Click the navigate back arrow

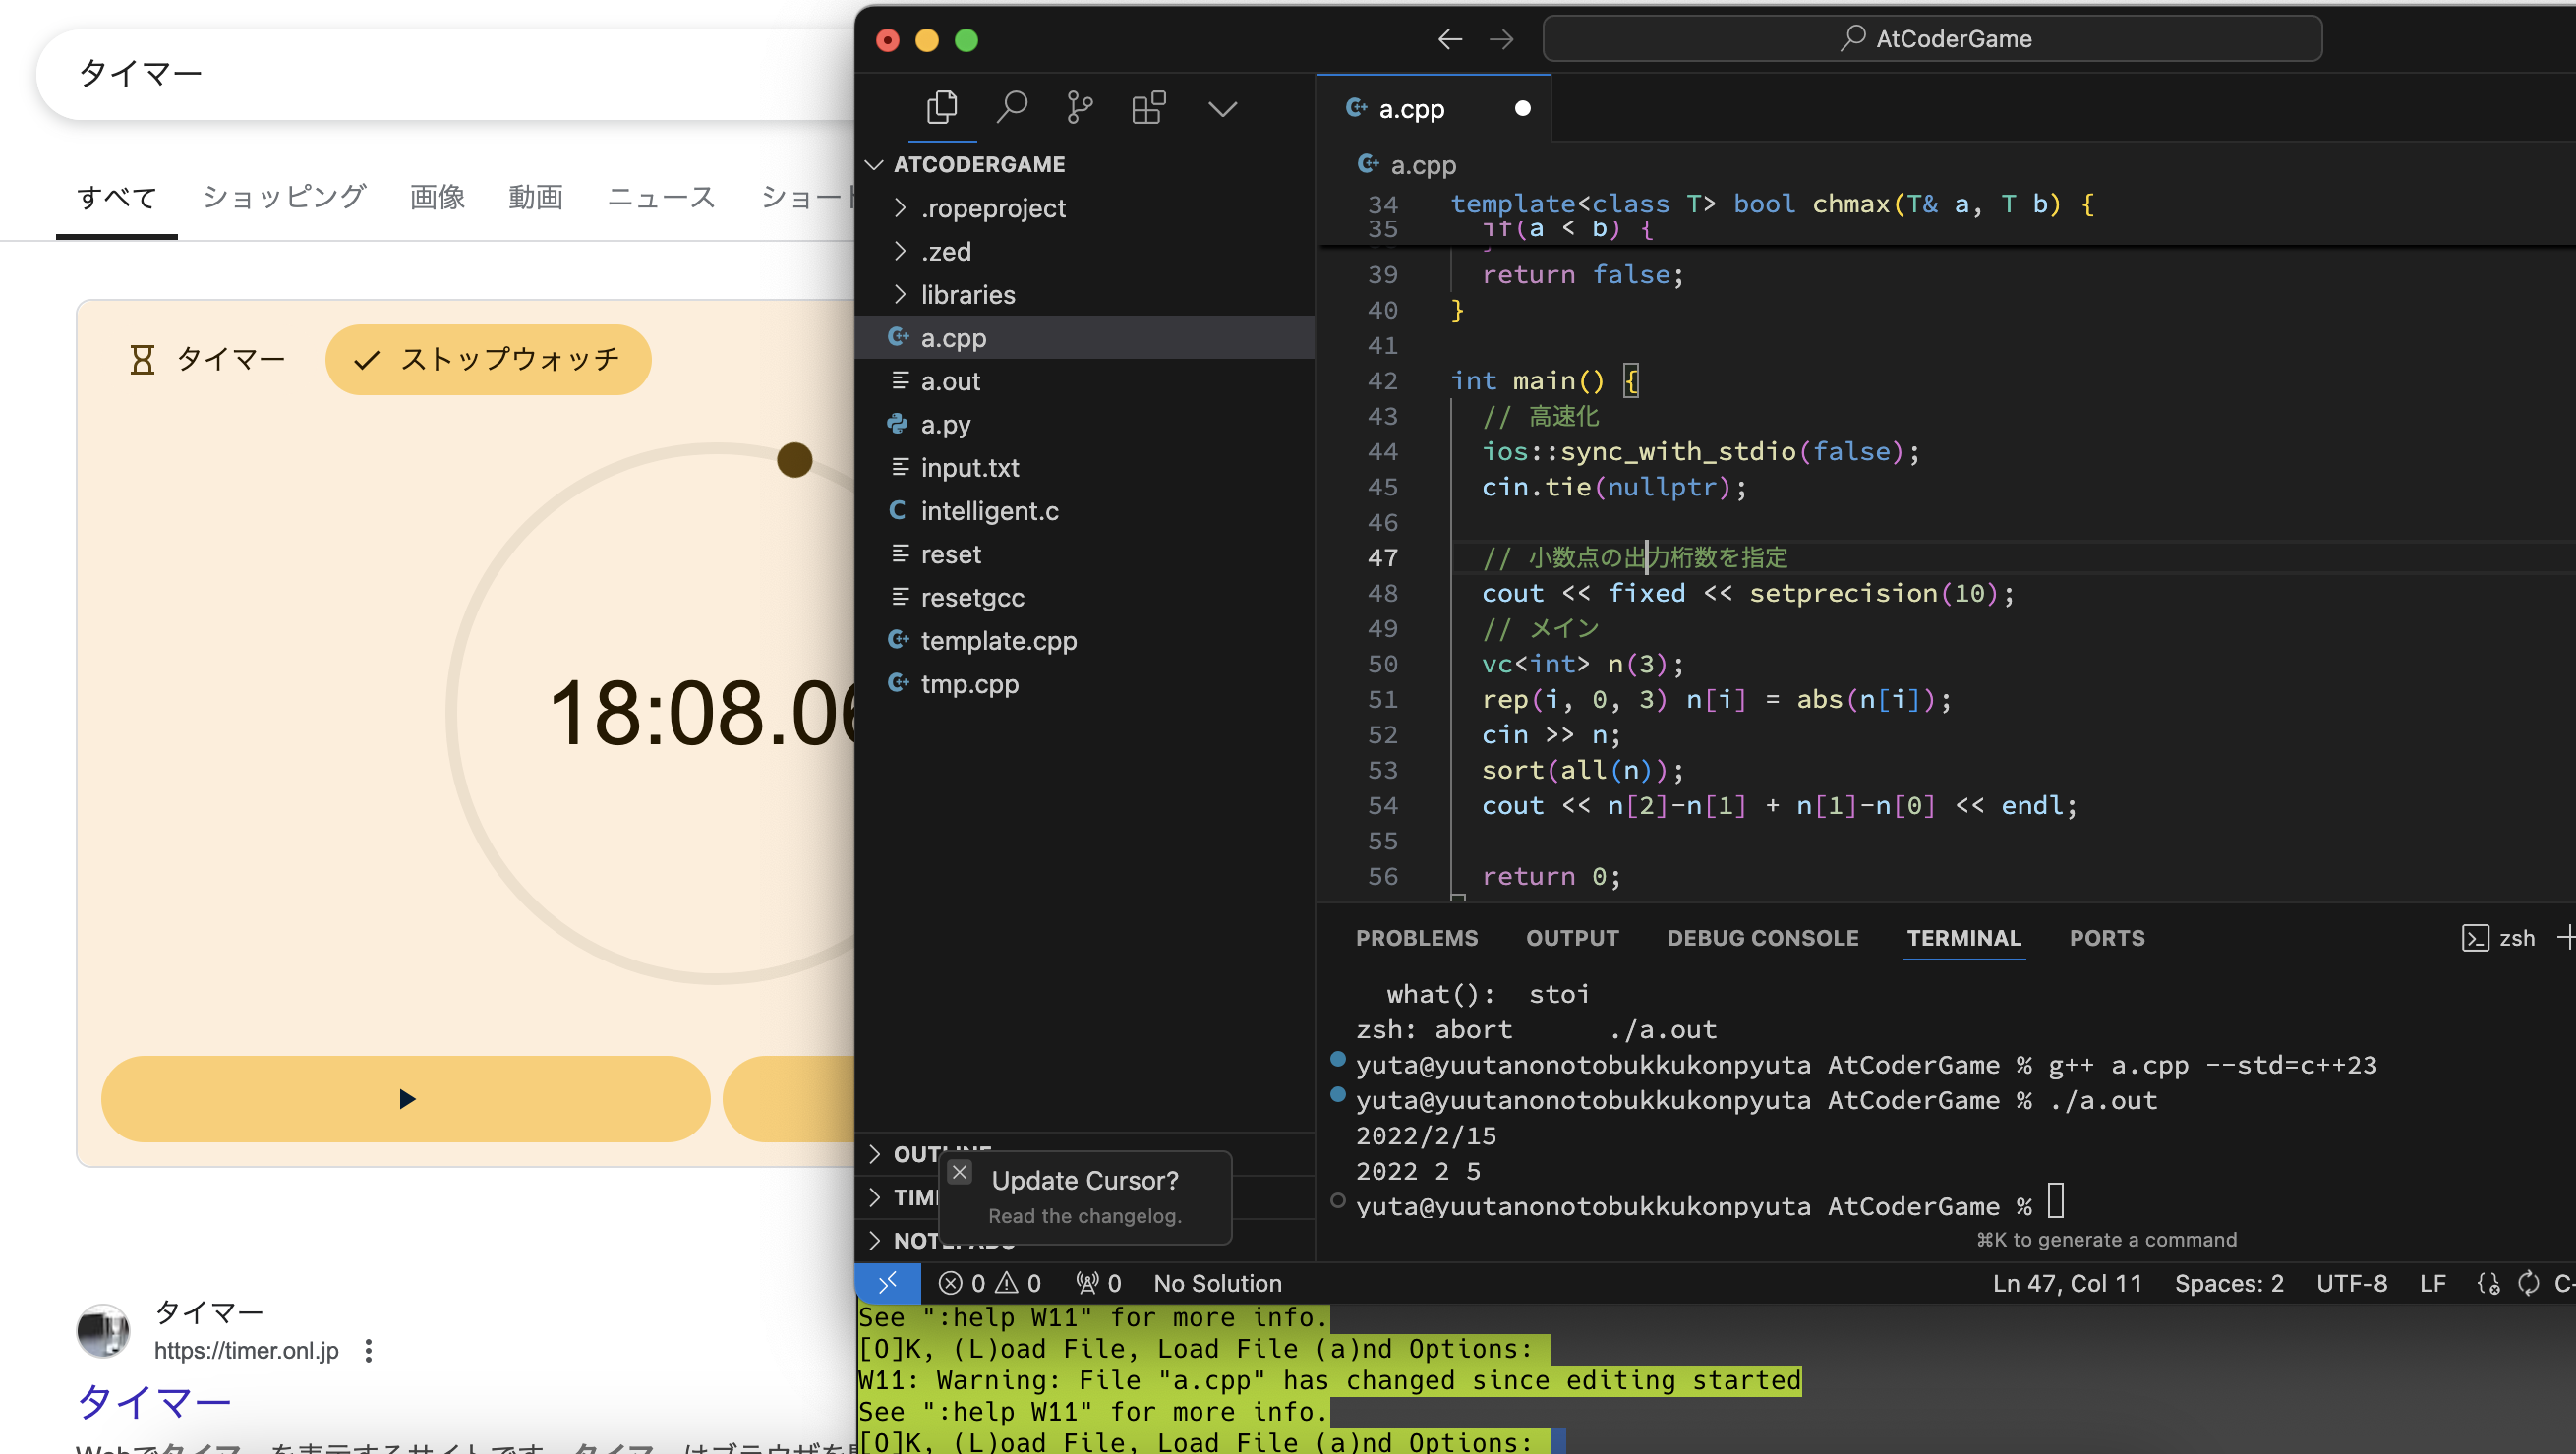point(1449,40)
